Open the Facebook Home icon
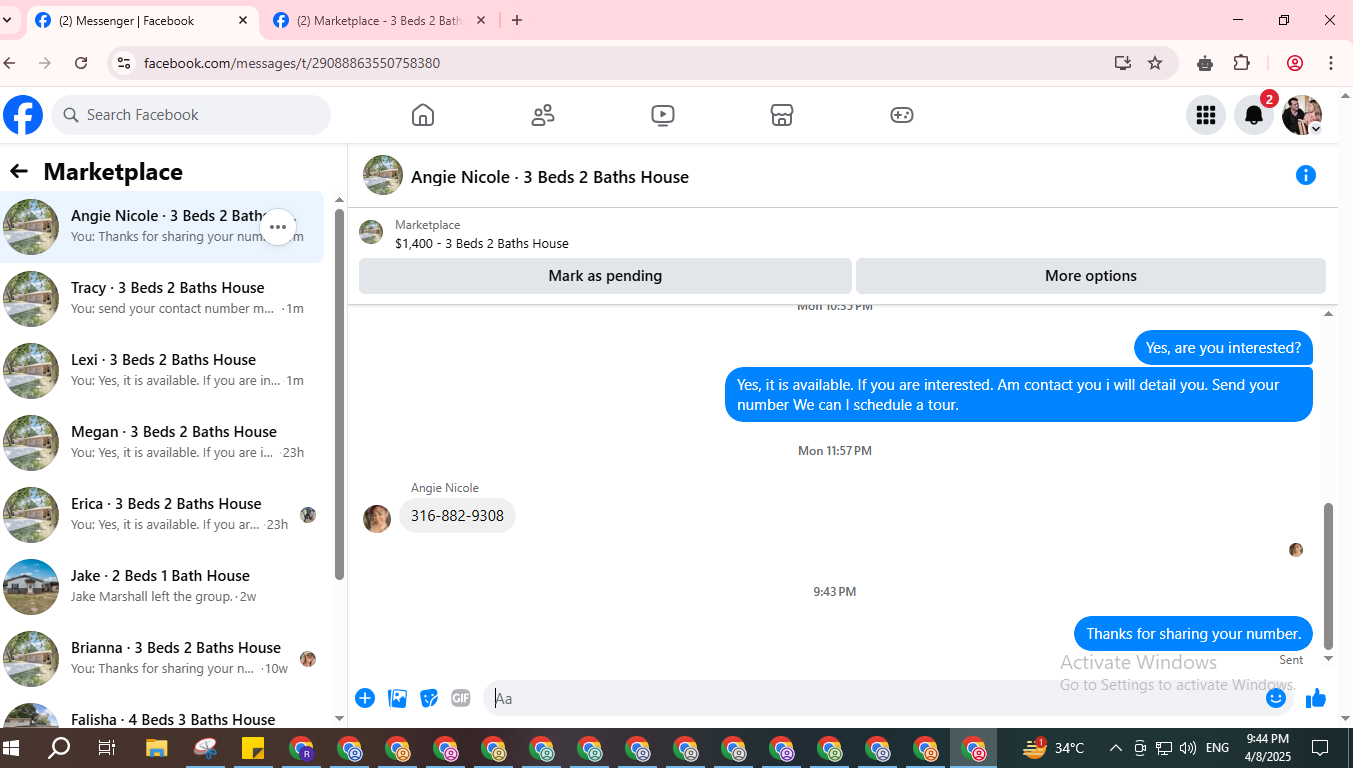The width and height of the screenshot is (1353, 768). [423, 115]
